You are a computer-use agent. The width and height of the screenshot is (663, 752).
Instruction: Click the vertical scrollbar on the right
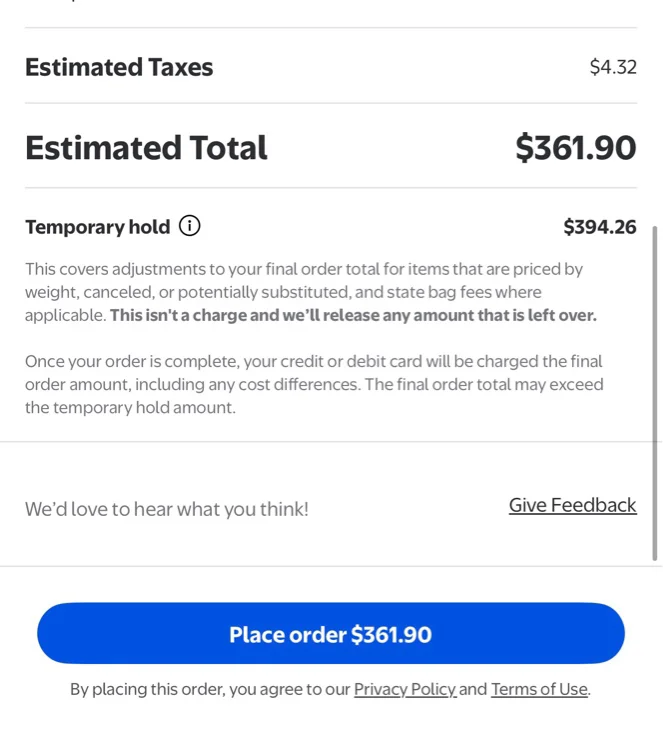pos(655,393)
